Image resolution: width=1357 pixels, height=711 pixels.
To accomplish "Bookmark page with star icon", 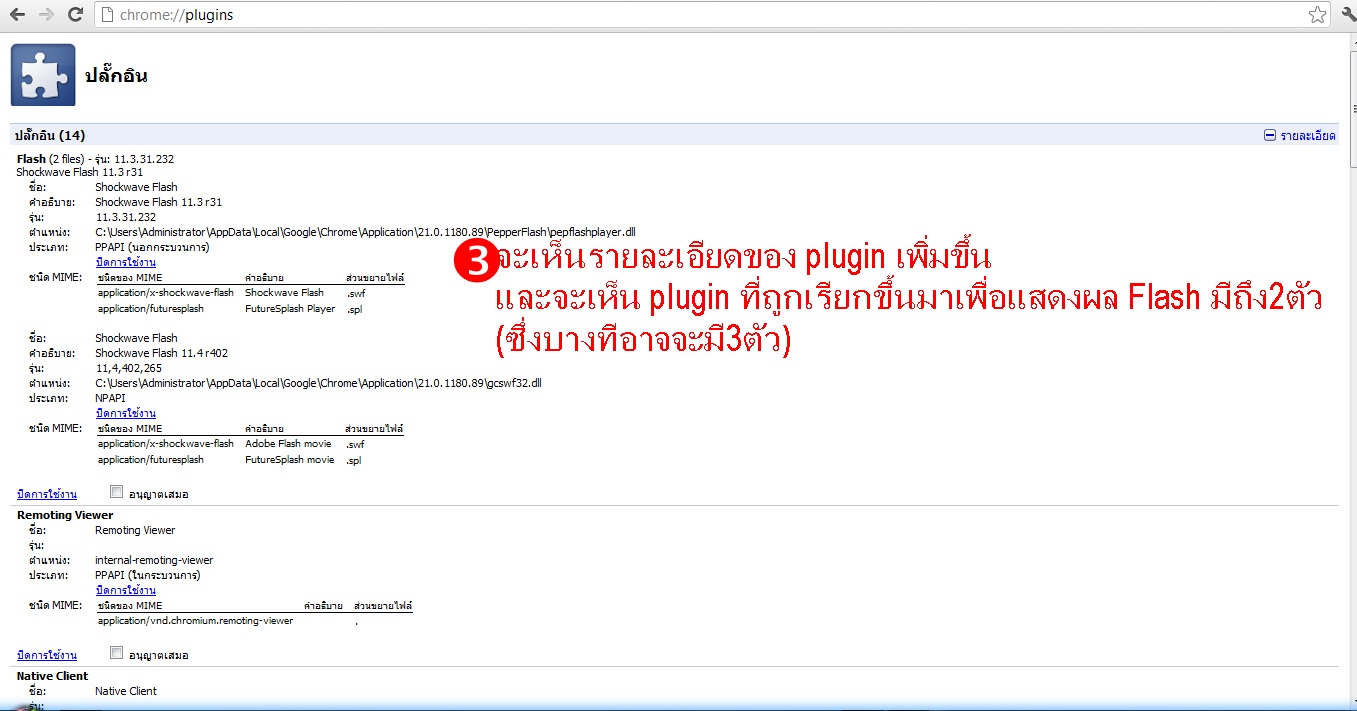I will pyautogui.click(x=1318, y=15).
